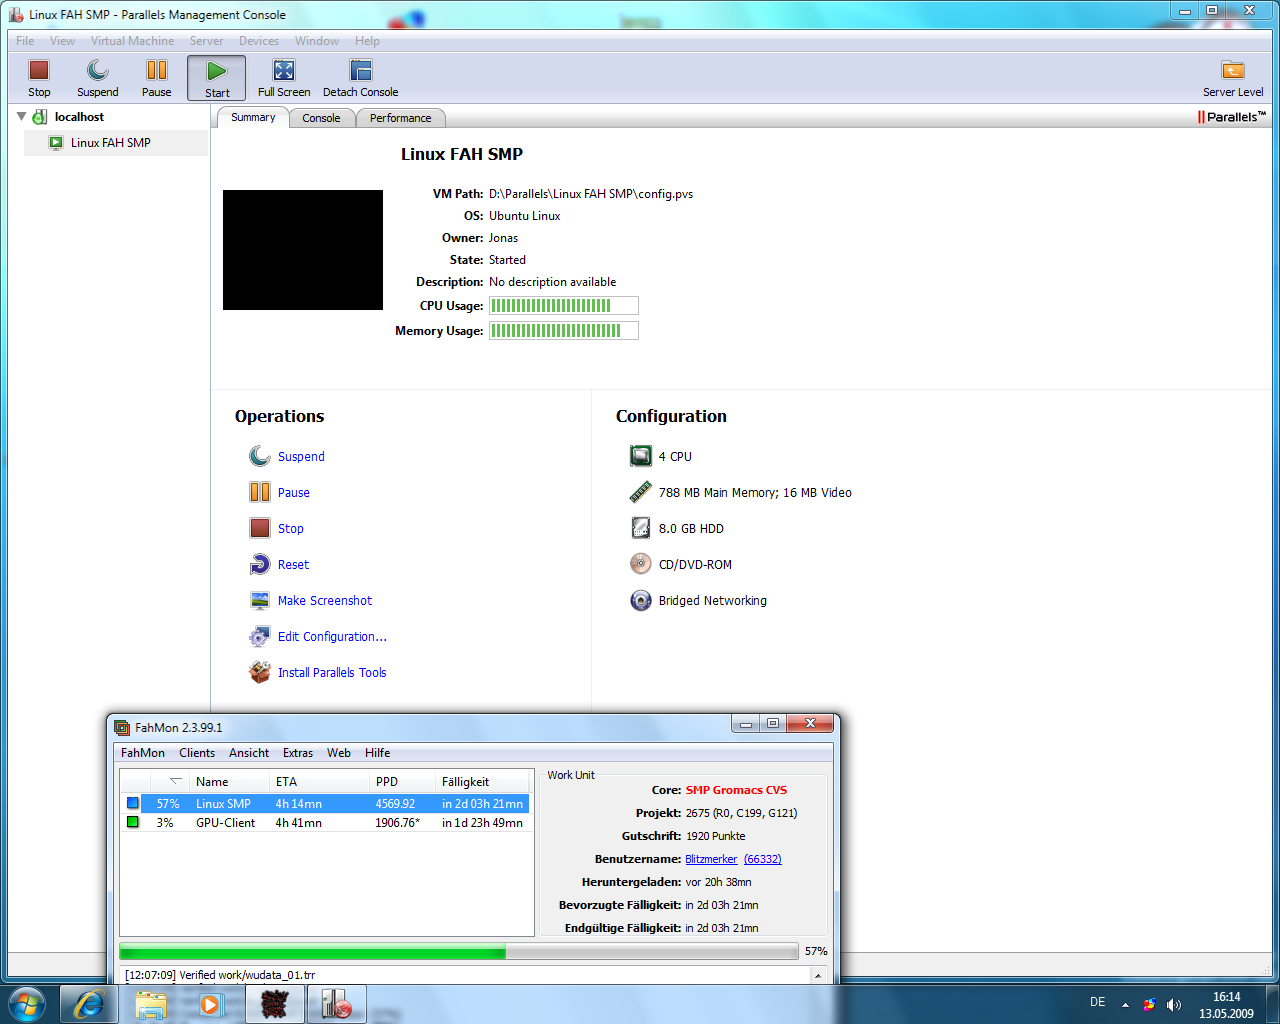Click the black VM screen thumbnail

303,250
